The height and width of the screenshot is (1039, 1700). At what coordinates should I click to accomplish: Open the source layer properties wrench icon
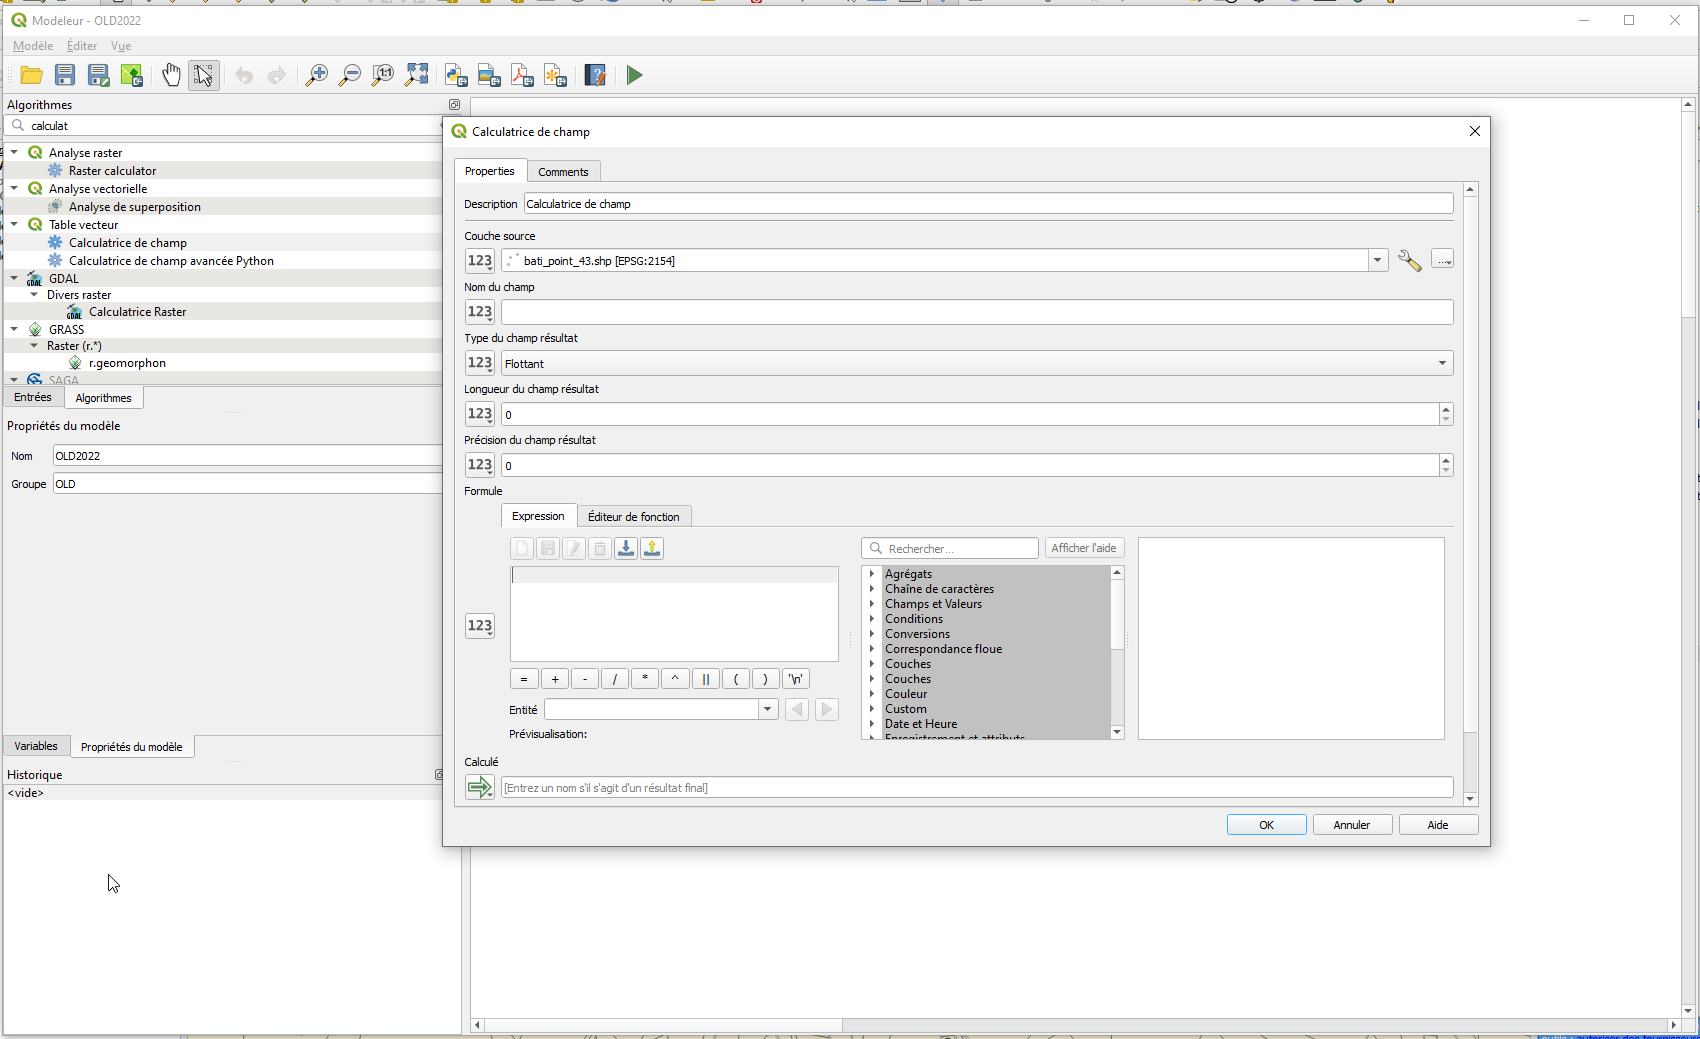point(1410,260)
